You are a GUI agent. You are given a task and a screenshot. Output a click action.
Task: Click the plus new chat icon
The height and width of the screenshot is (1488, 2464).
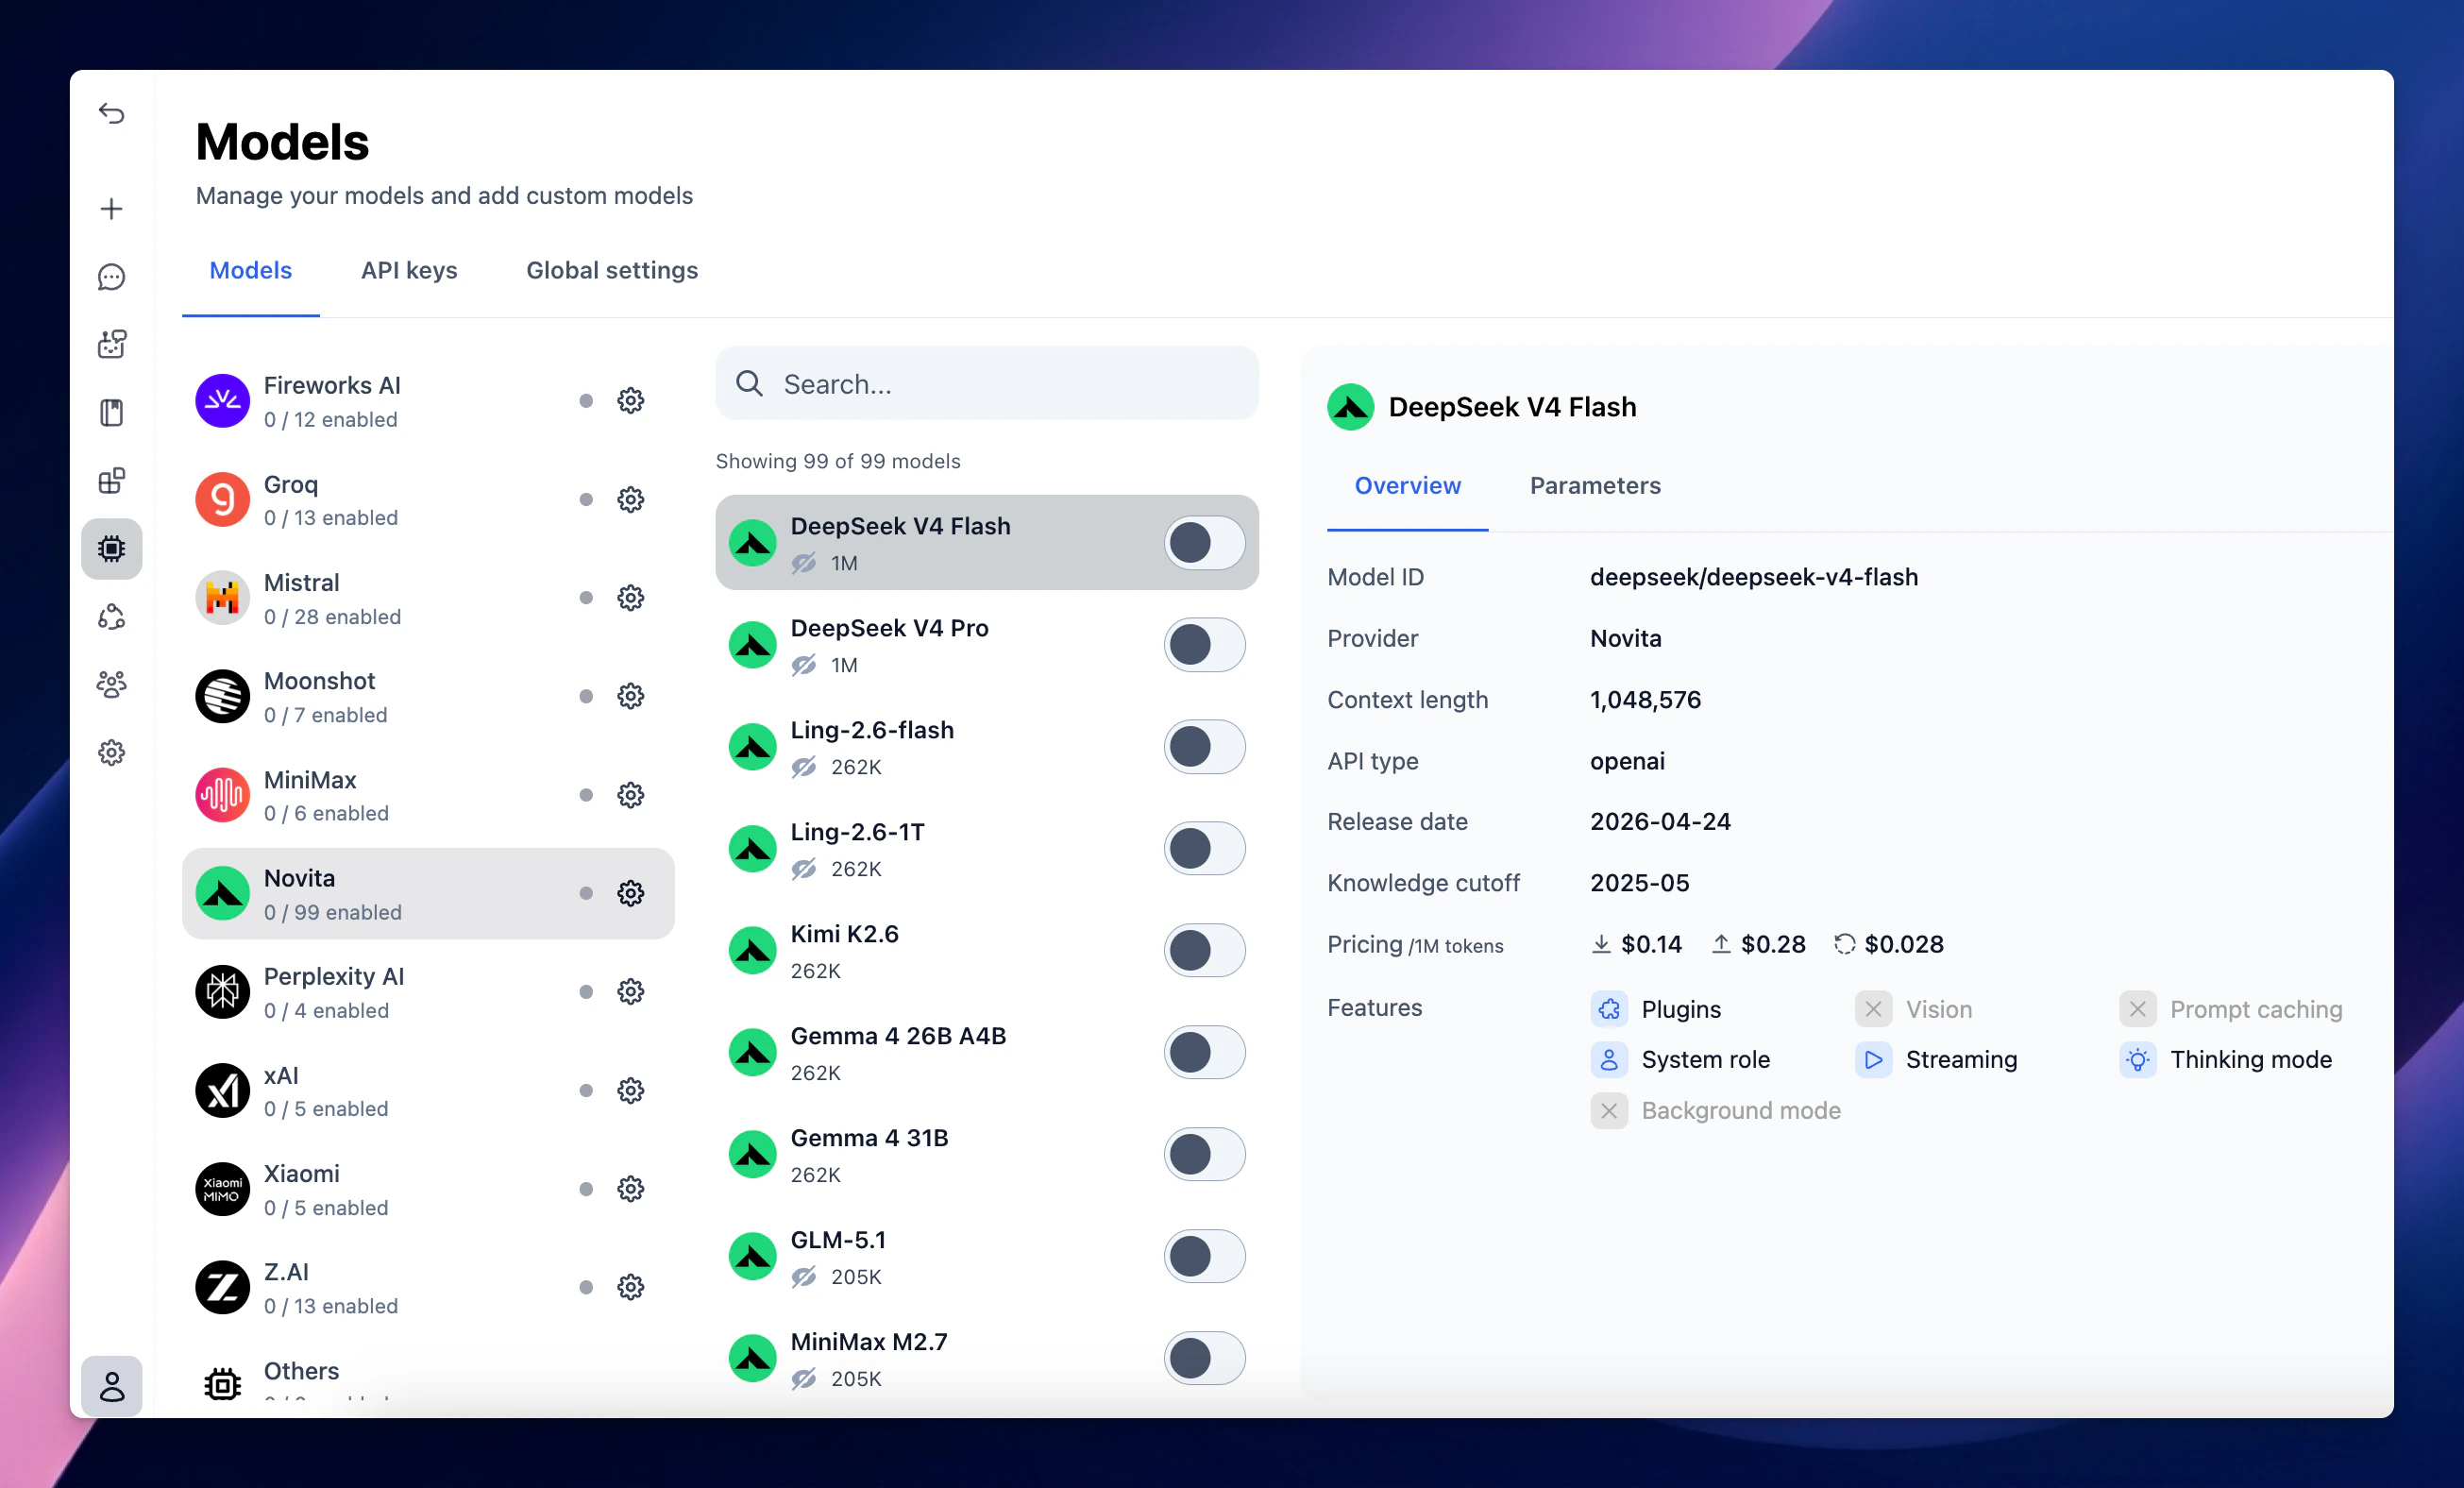click(x=111, y=209)
